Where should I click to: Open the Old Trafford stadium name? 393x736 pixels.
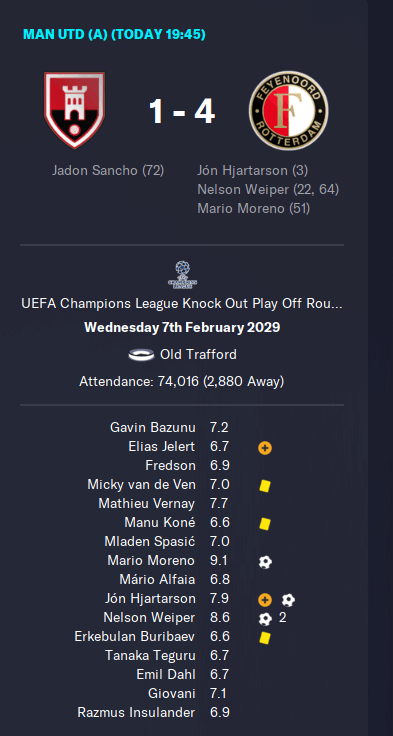pos(198,354)
